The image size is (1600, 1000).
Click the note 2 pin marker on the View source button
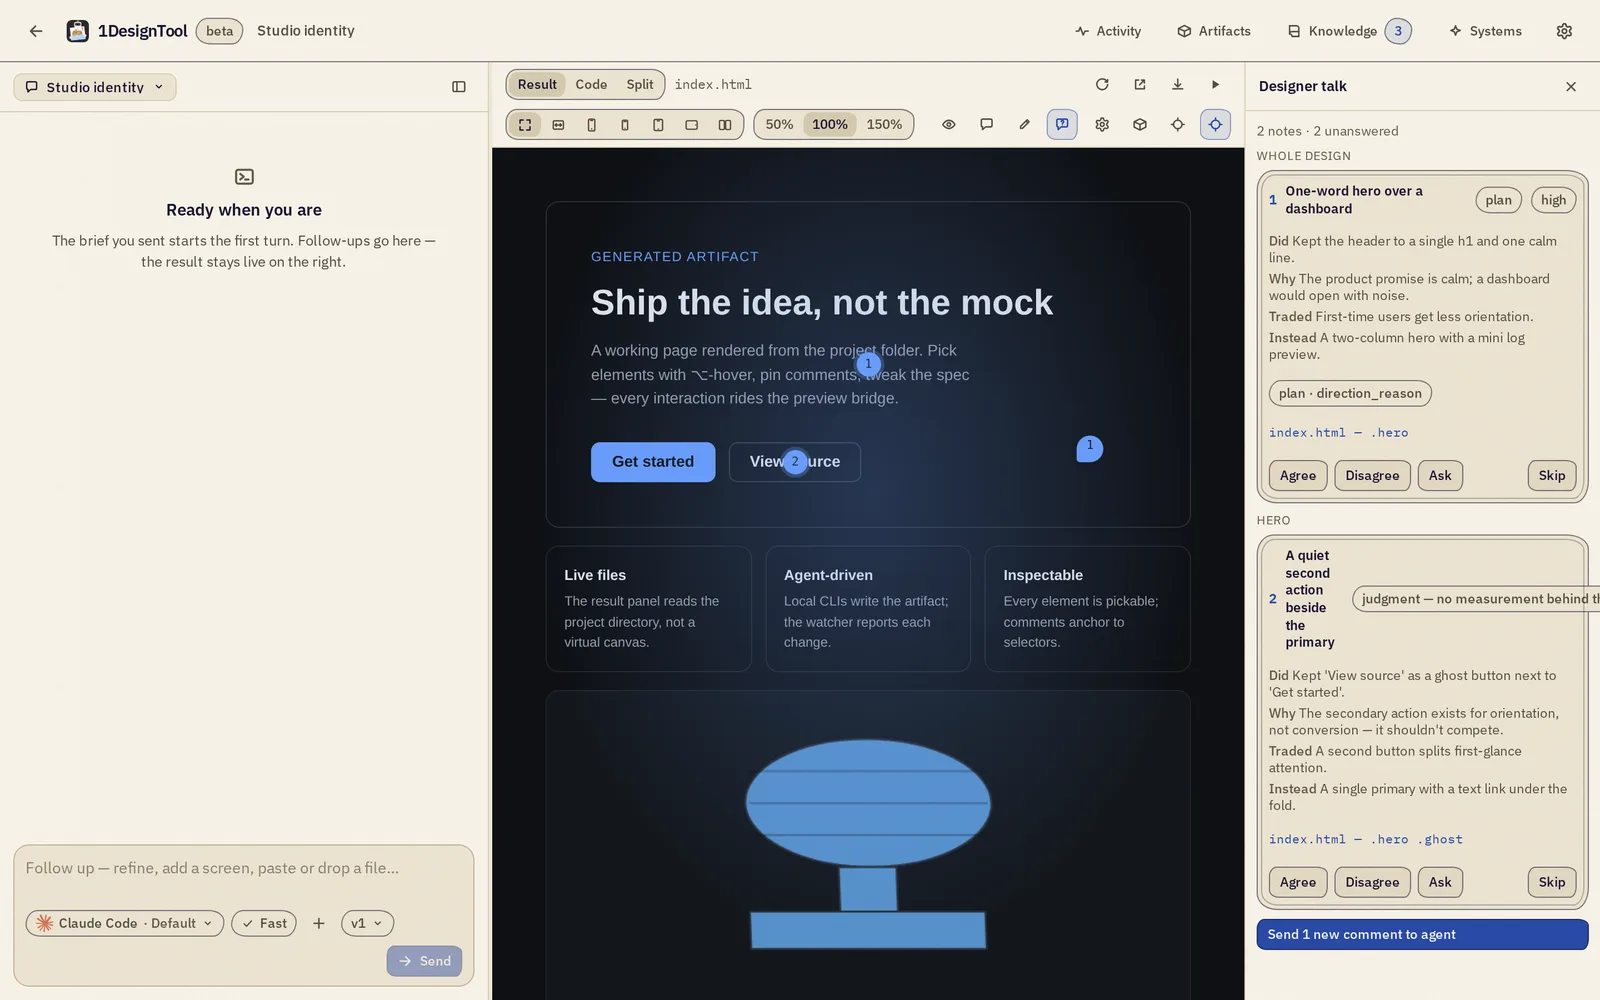click(x=795, y=462)
